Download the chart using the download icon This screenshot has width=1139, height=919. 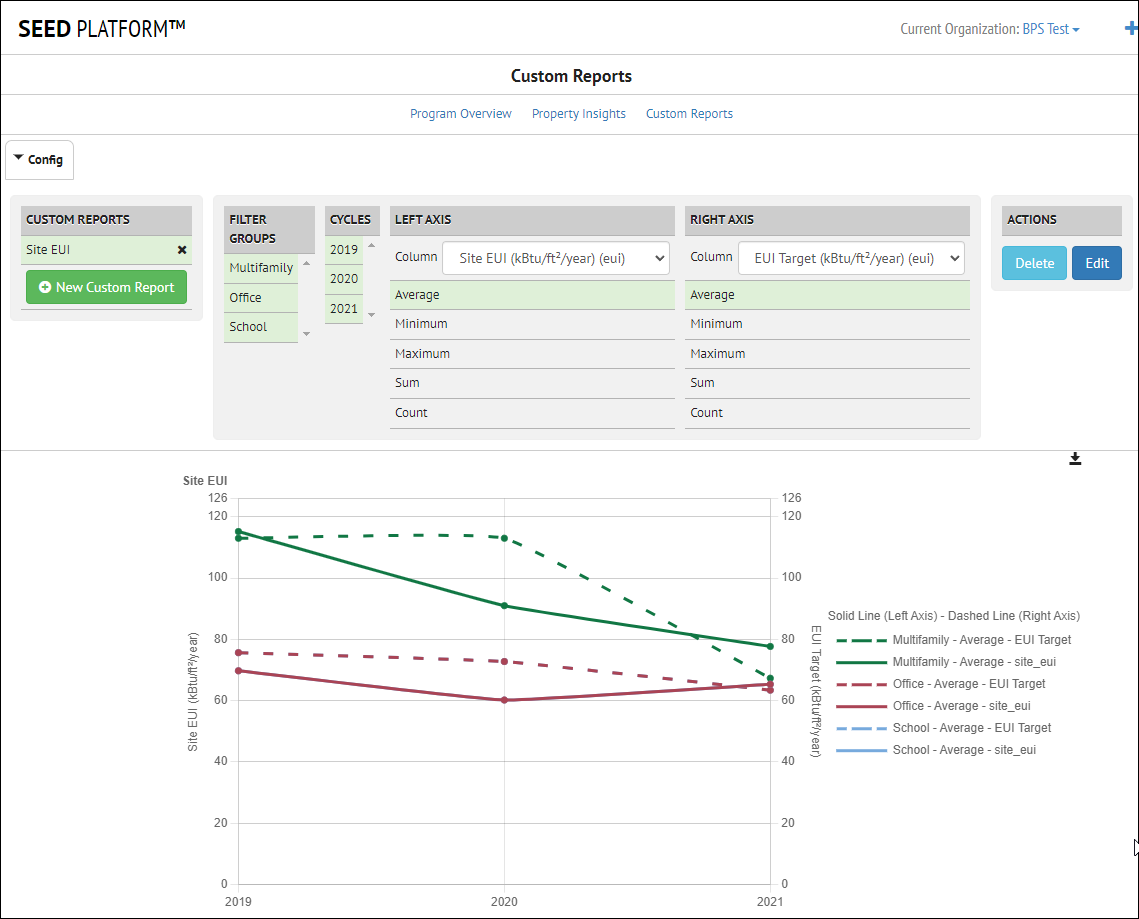click(1075, 458)
